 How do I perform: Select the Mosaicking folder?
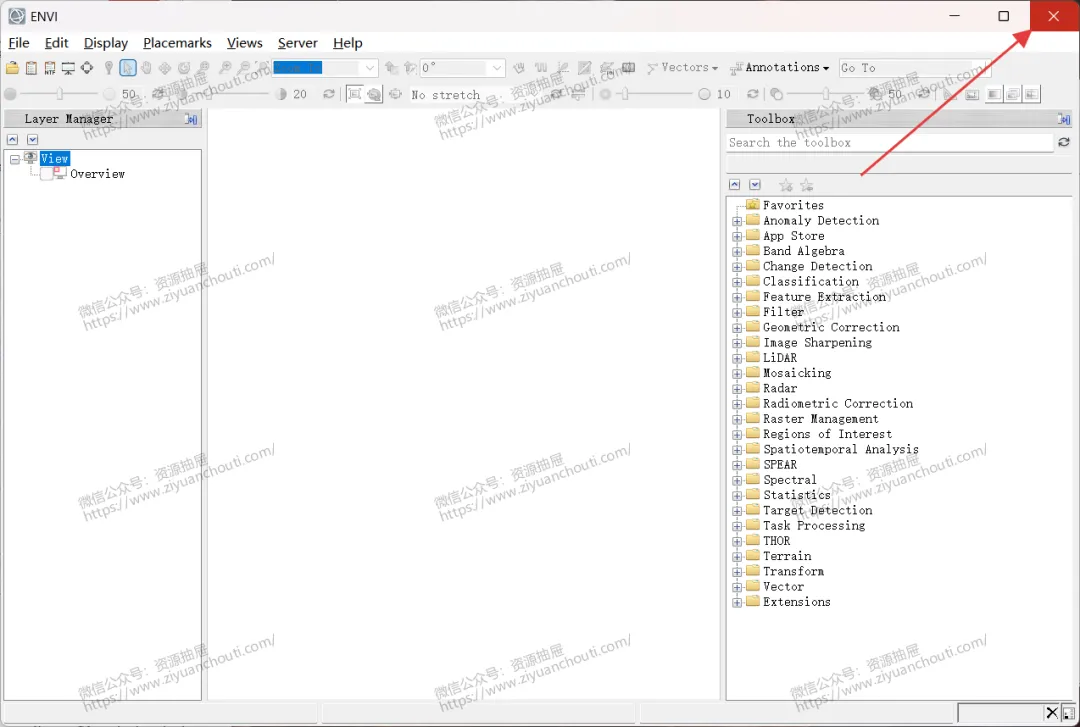tap(797, 373)
